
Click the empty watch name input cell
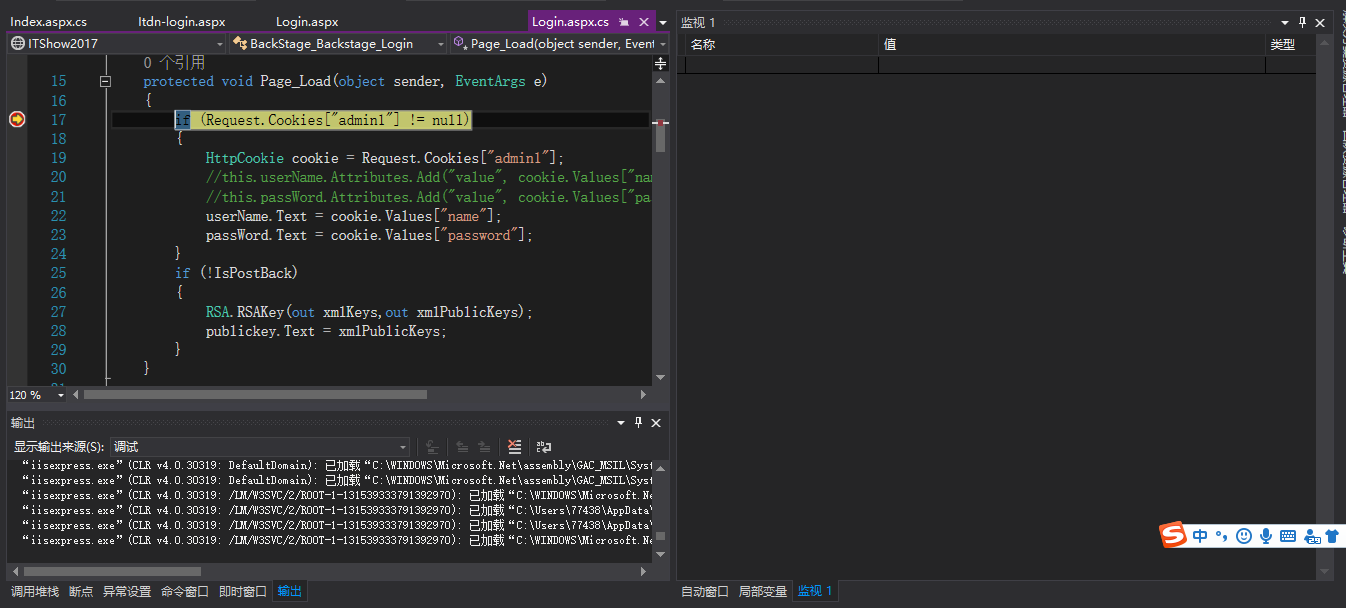tap(781, 65)
